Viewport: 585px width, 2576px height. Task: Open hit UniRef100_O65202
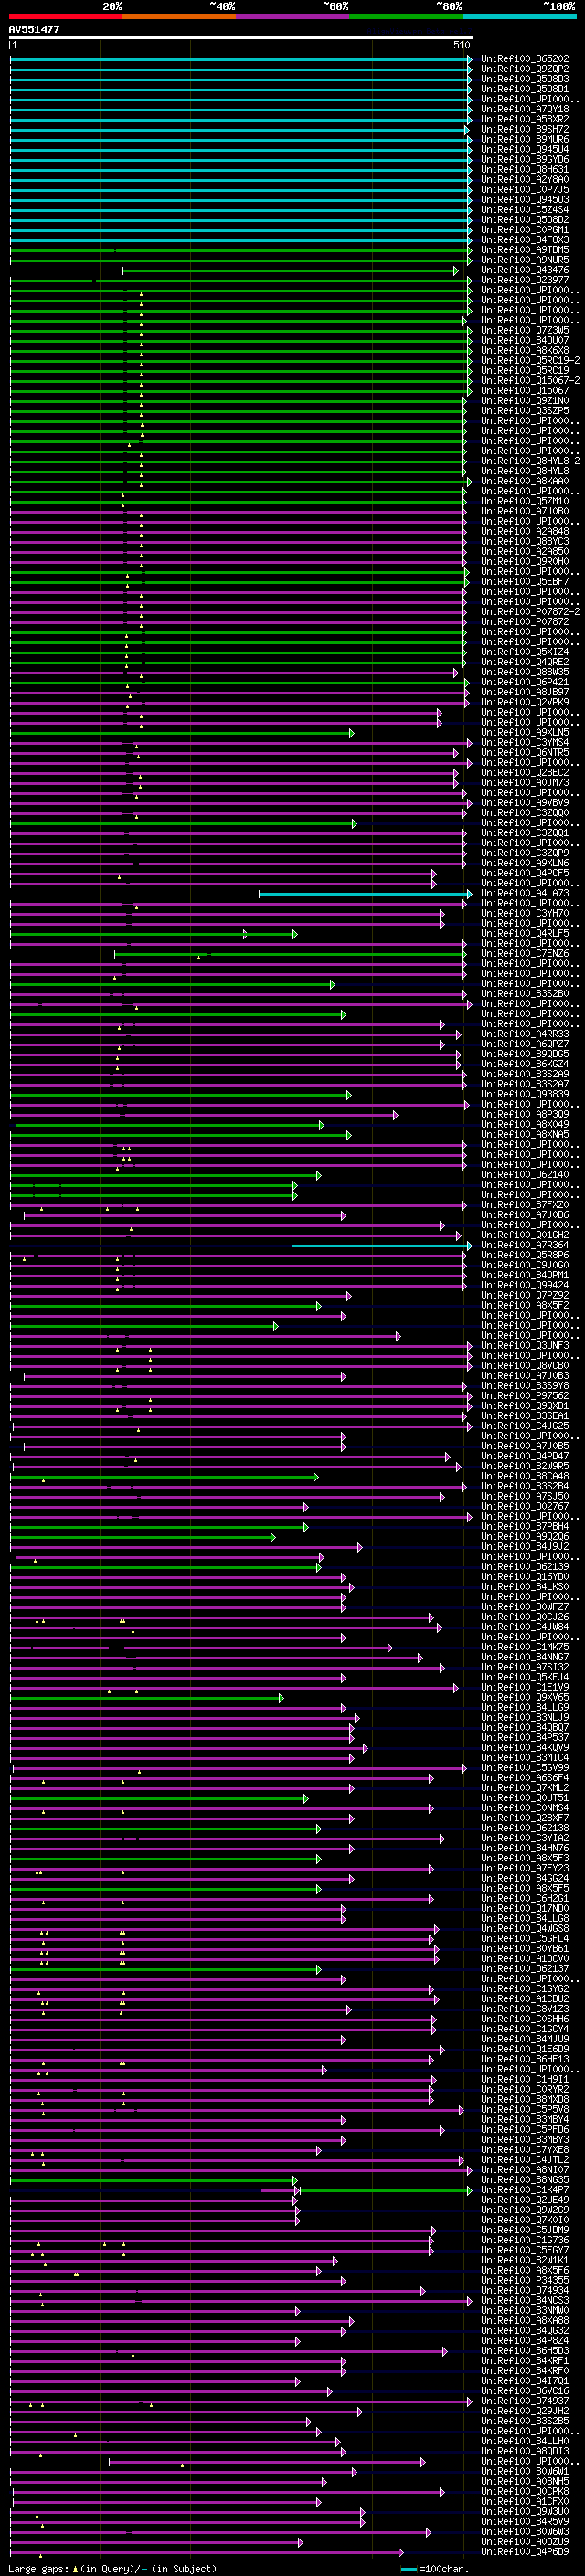click(x=524, y=59)
